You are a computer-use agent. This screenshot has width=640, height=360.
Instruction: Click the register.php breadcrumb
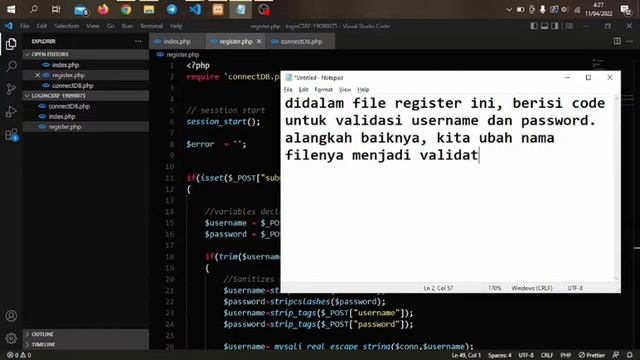[x=182, y=54]
